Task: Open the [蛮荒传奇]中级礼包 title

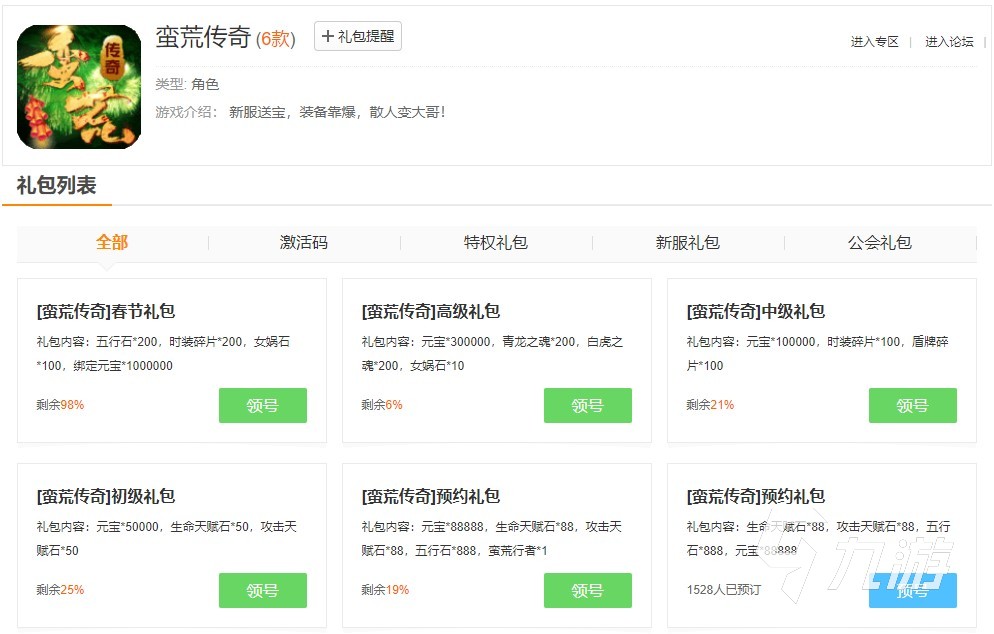Action: [x=756, y=311]
